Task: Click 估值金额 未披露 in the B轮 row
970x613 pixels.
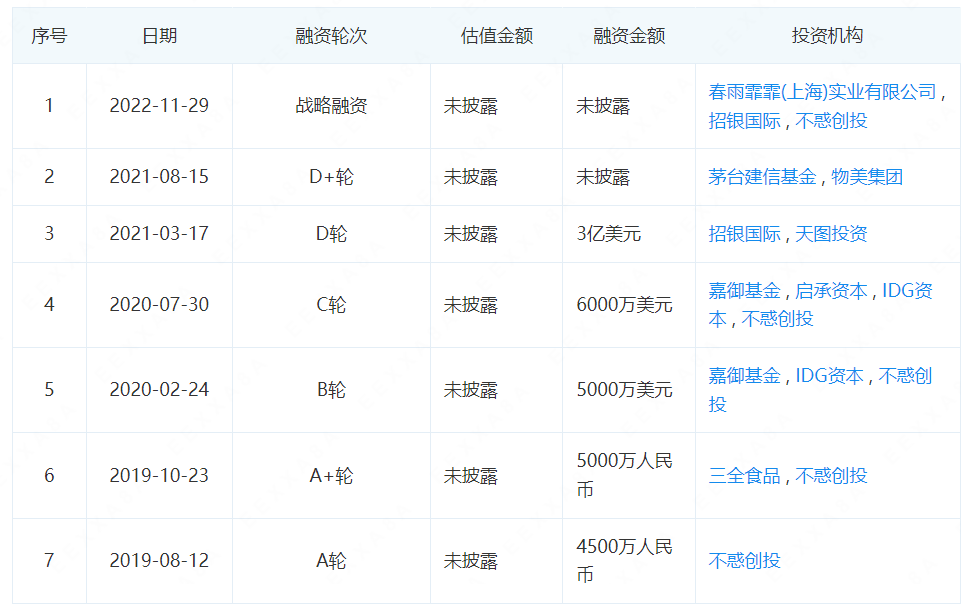Action: 470,390
